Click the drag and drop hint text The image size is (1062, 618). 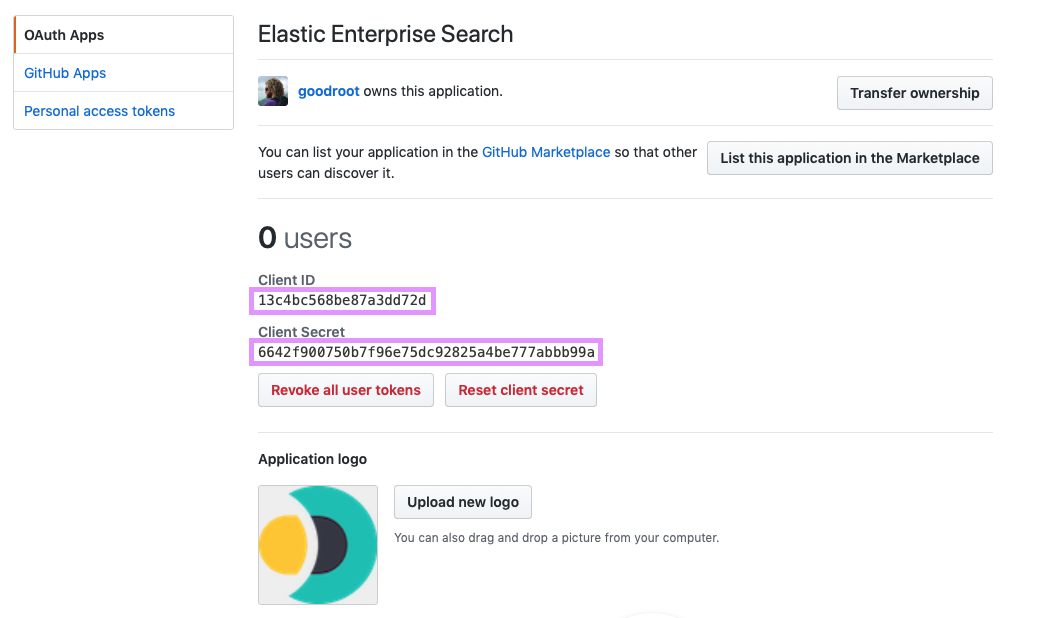click(x=556, y=537)
